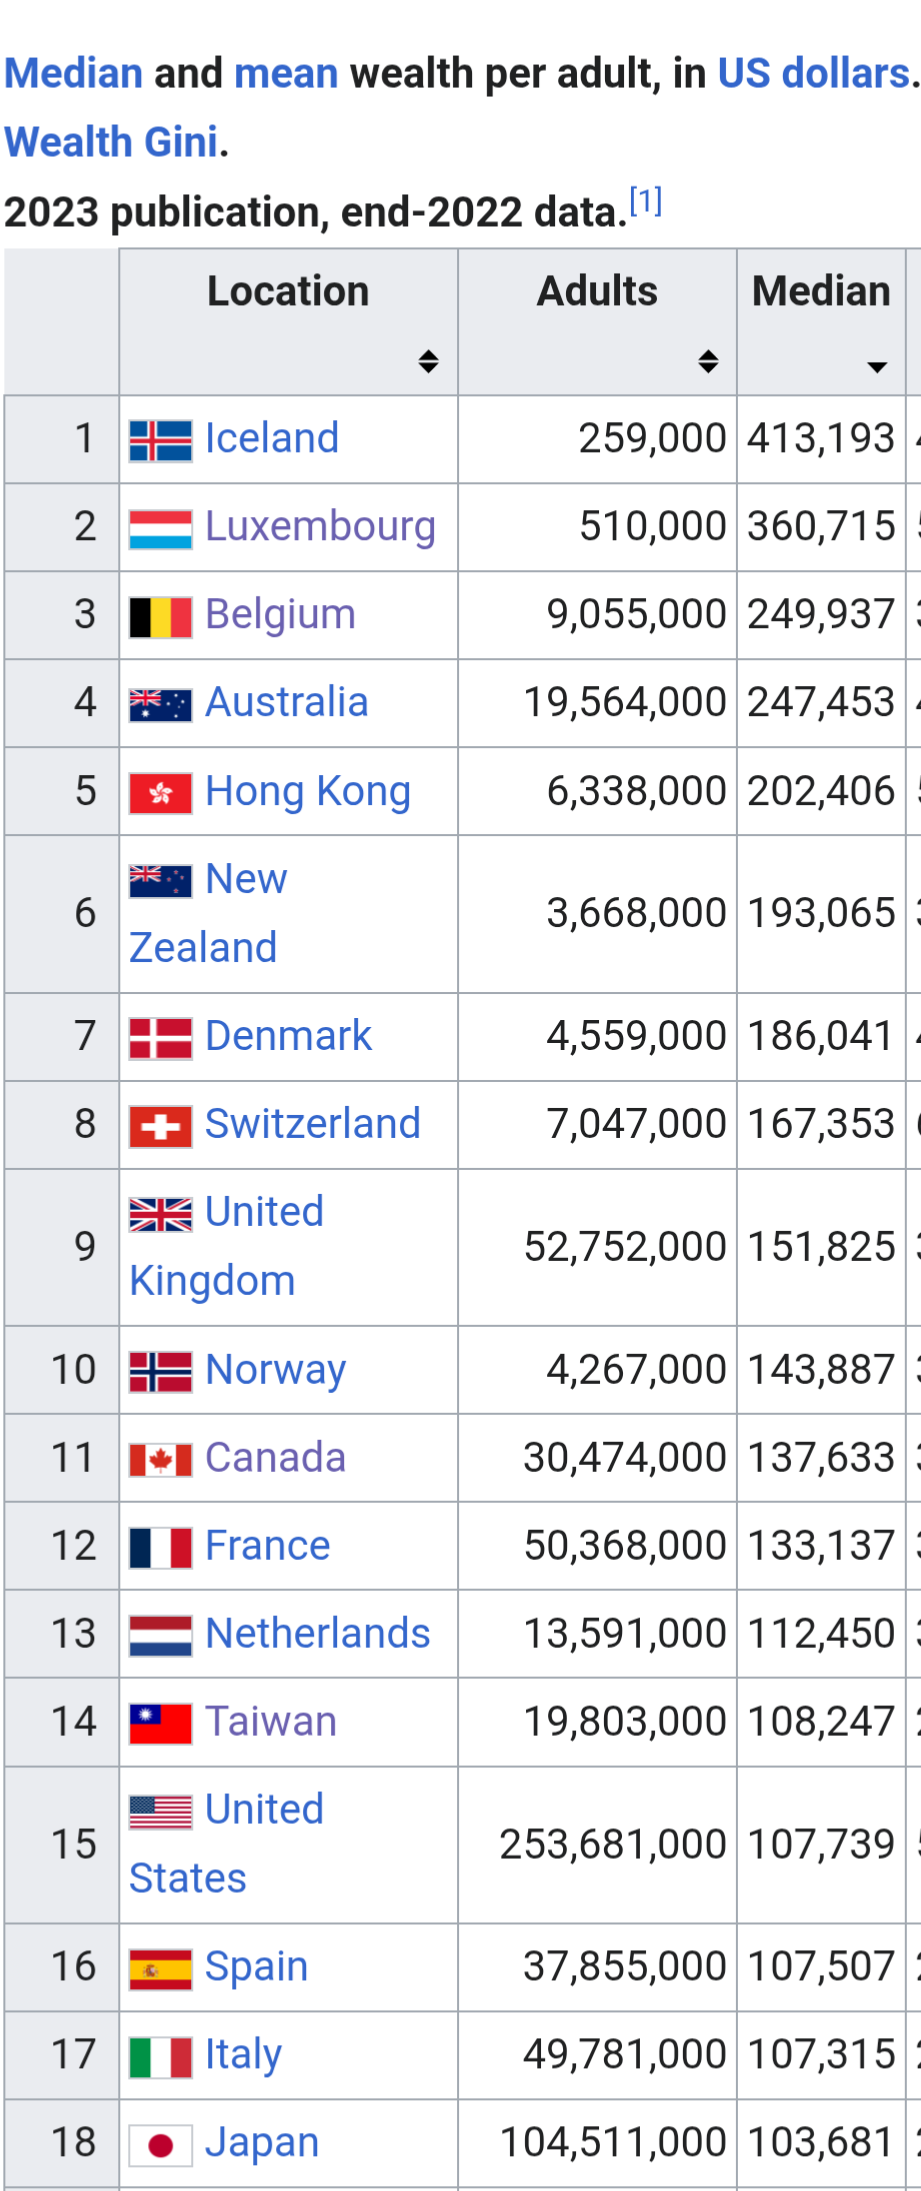Sort table by Median column
The height and width of the screenshot is (2191, 921).
click(877, 366)
